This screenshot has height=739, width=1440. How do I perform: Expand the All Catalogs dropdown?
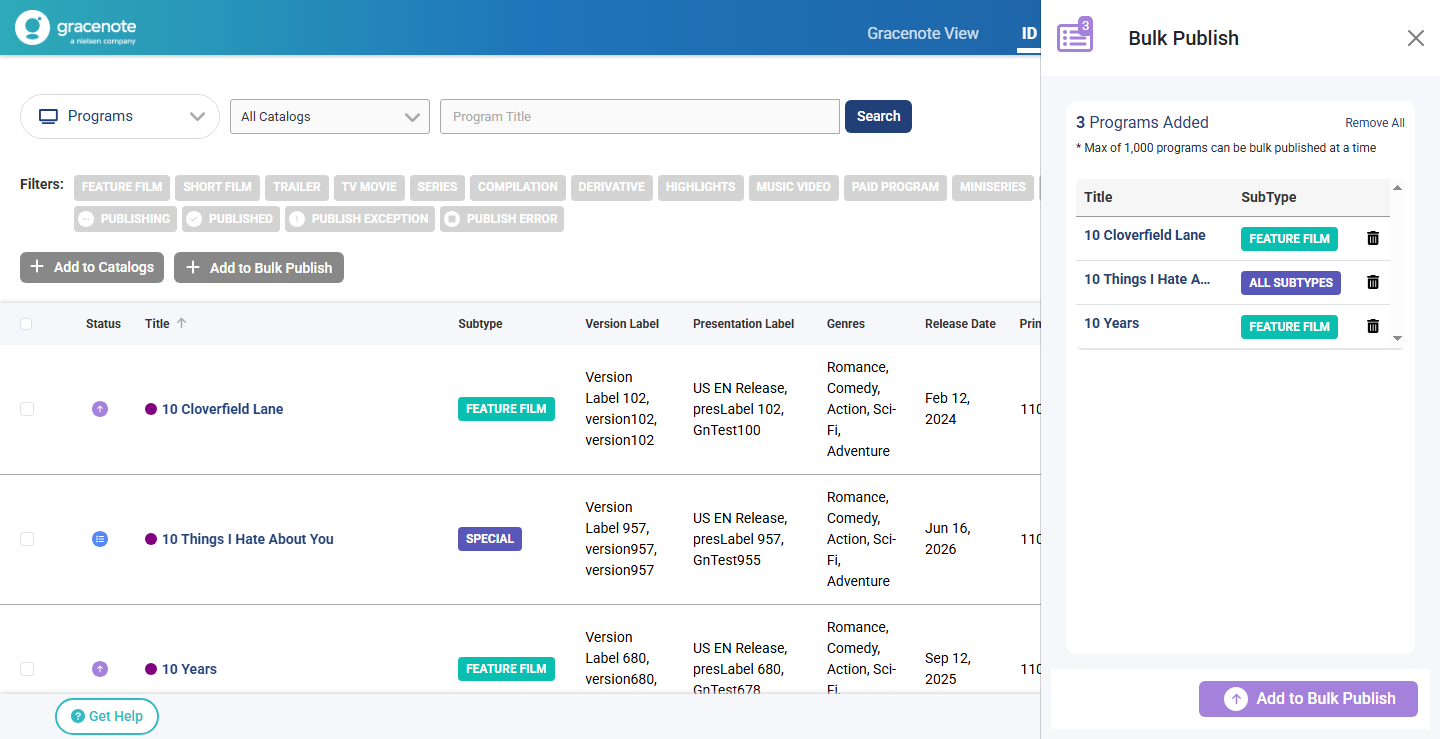tap(329, 117)
